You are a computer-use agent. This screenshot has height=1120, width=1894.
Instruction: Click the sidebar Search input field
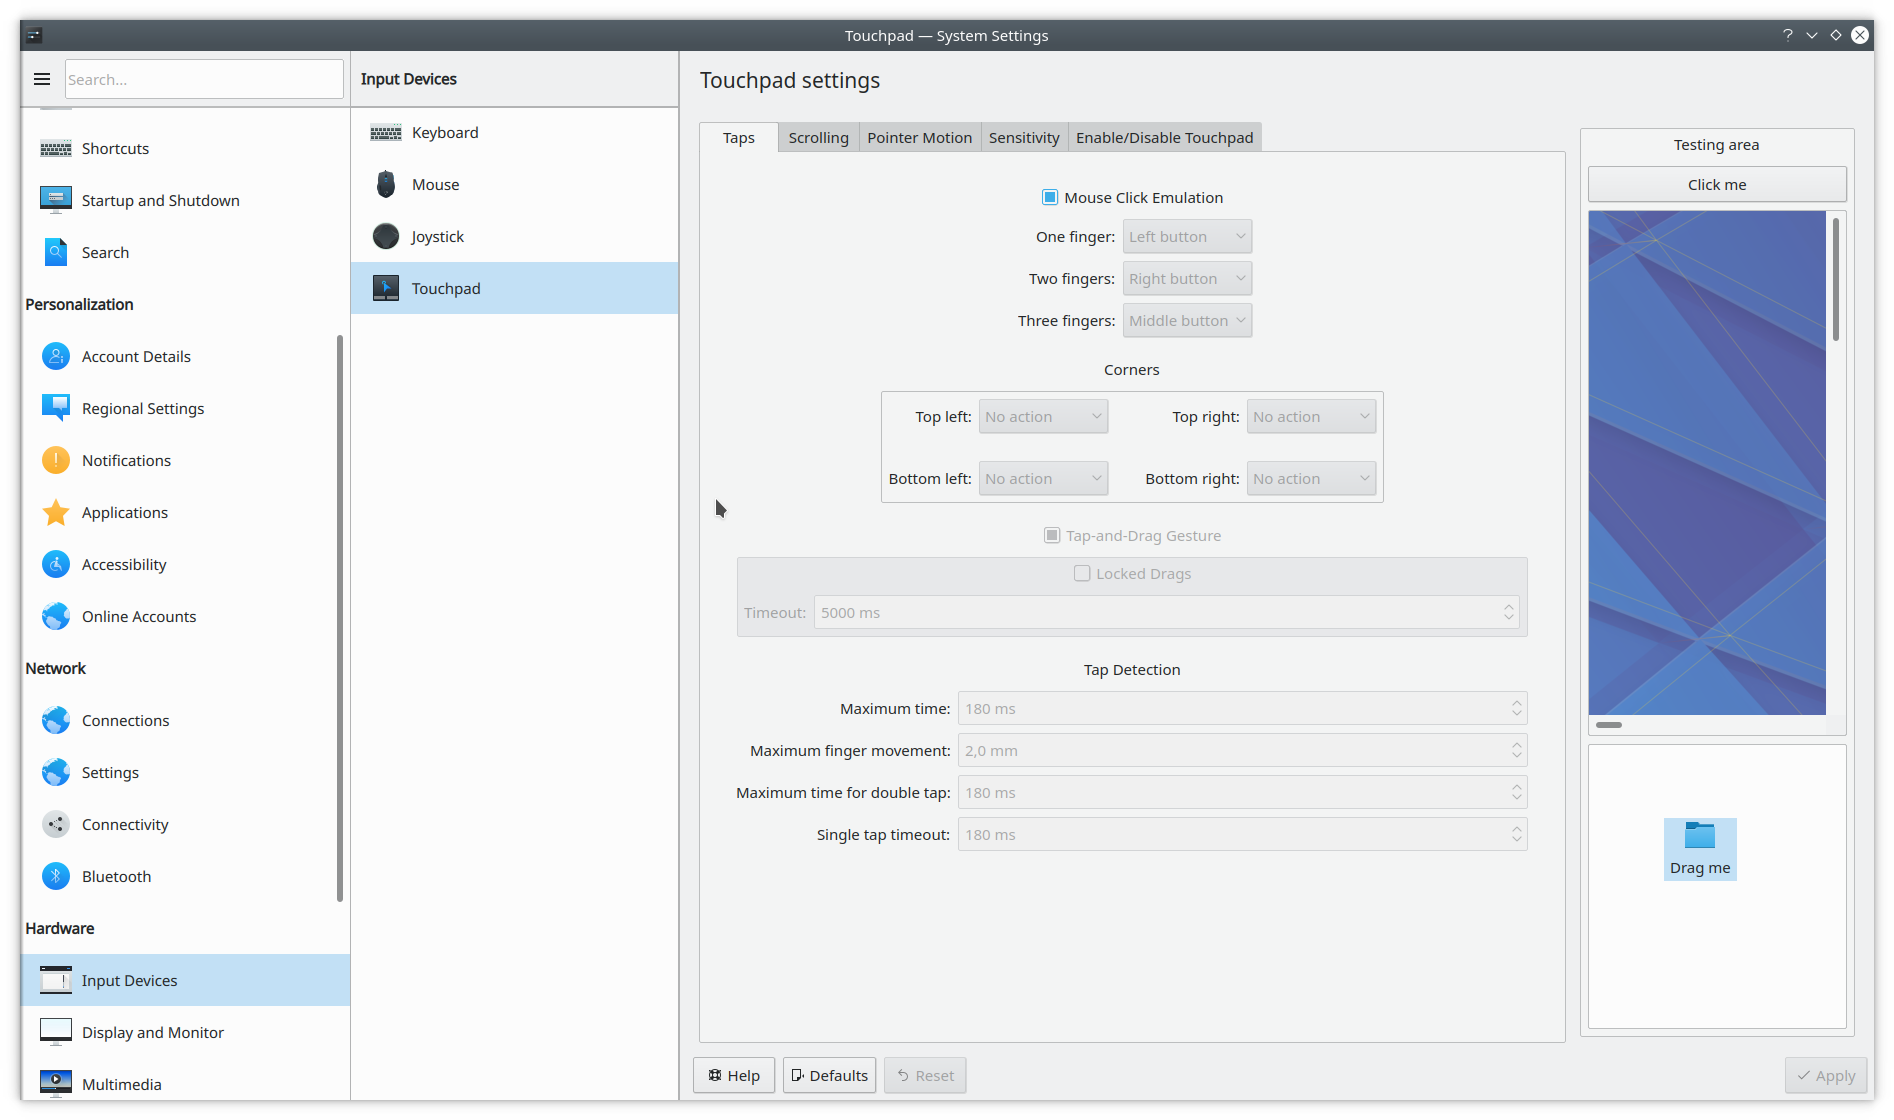(x=204, y=79)
